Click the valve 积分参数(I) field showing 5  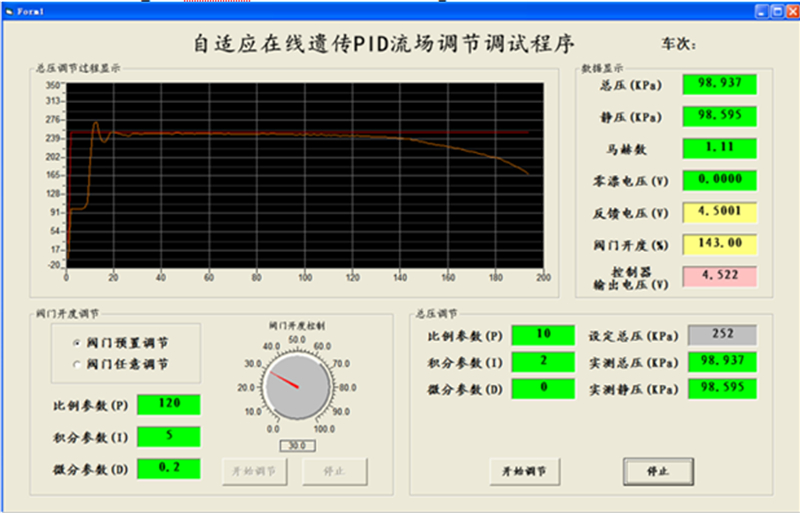point(168,436)
